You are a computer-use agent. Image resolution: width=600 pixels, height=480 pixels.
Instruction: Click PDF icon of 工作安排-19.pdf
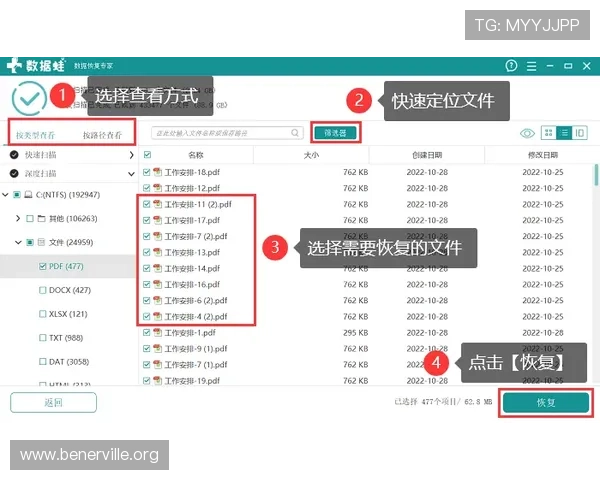click(157, 380)
